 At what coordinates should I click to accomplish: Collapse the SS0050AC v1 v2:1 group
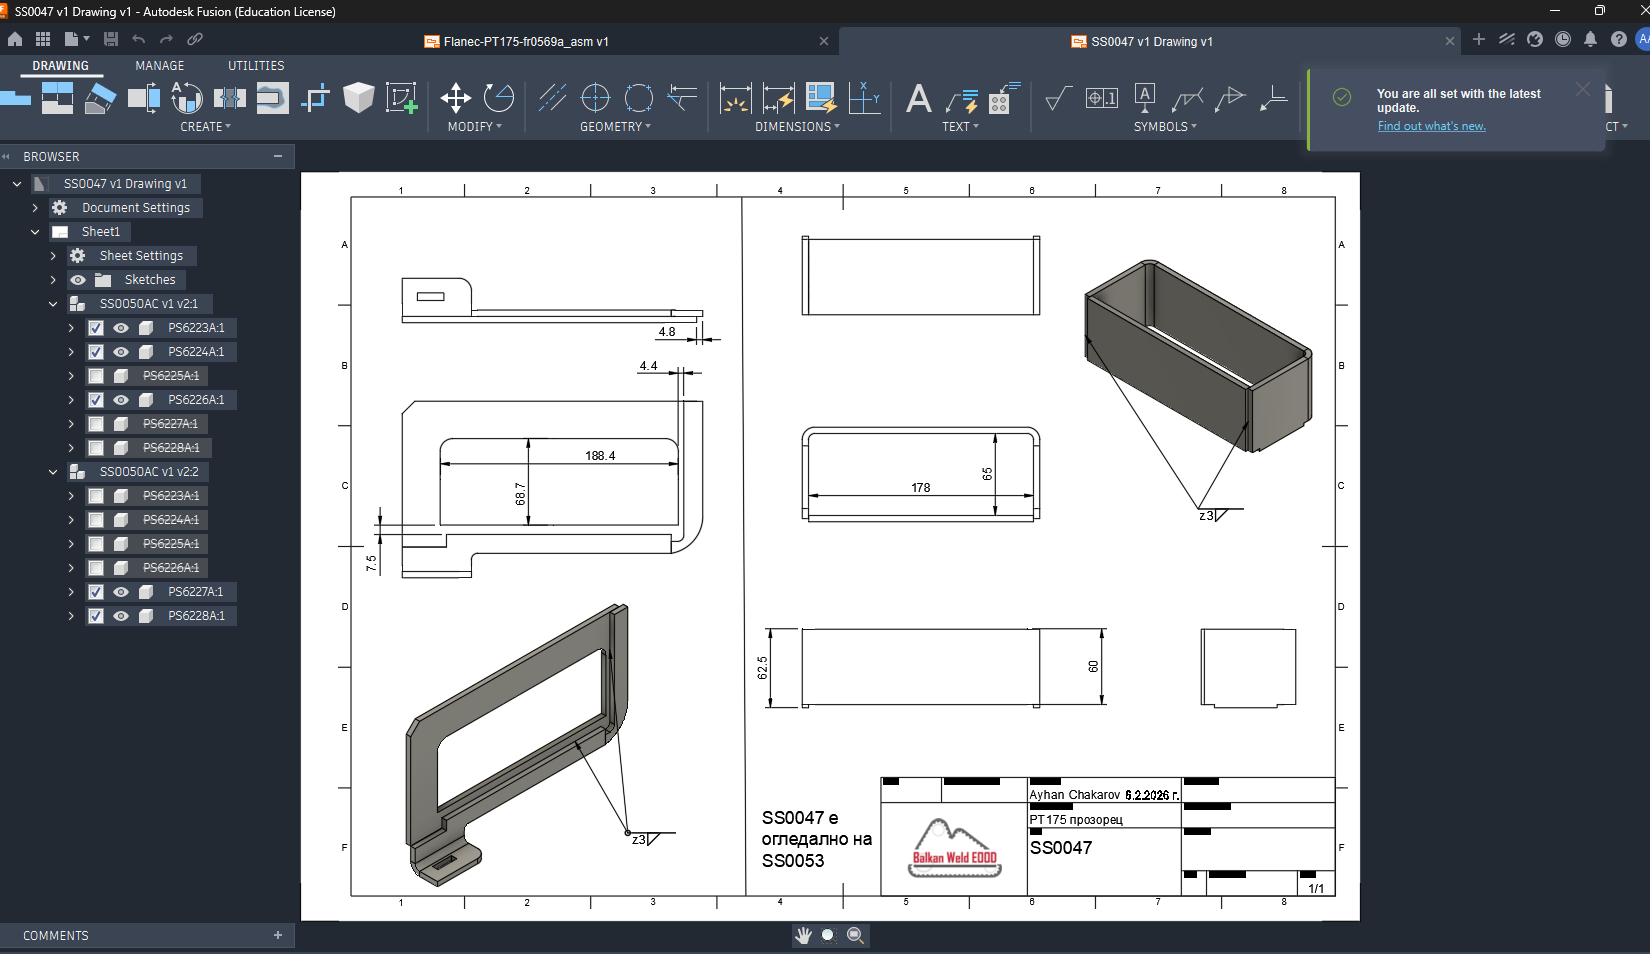pos(53,304)
